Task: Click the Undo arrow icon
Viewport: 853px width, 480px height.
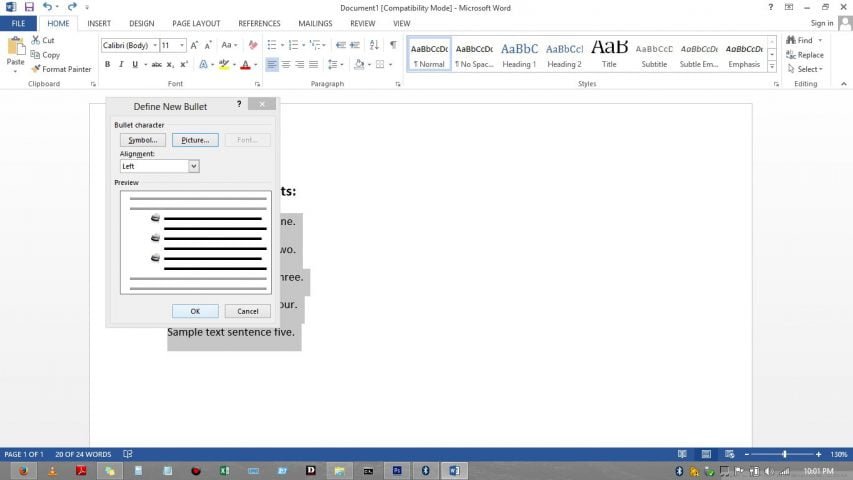Action: pyautogui.click(x=47, y=7)
